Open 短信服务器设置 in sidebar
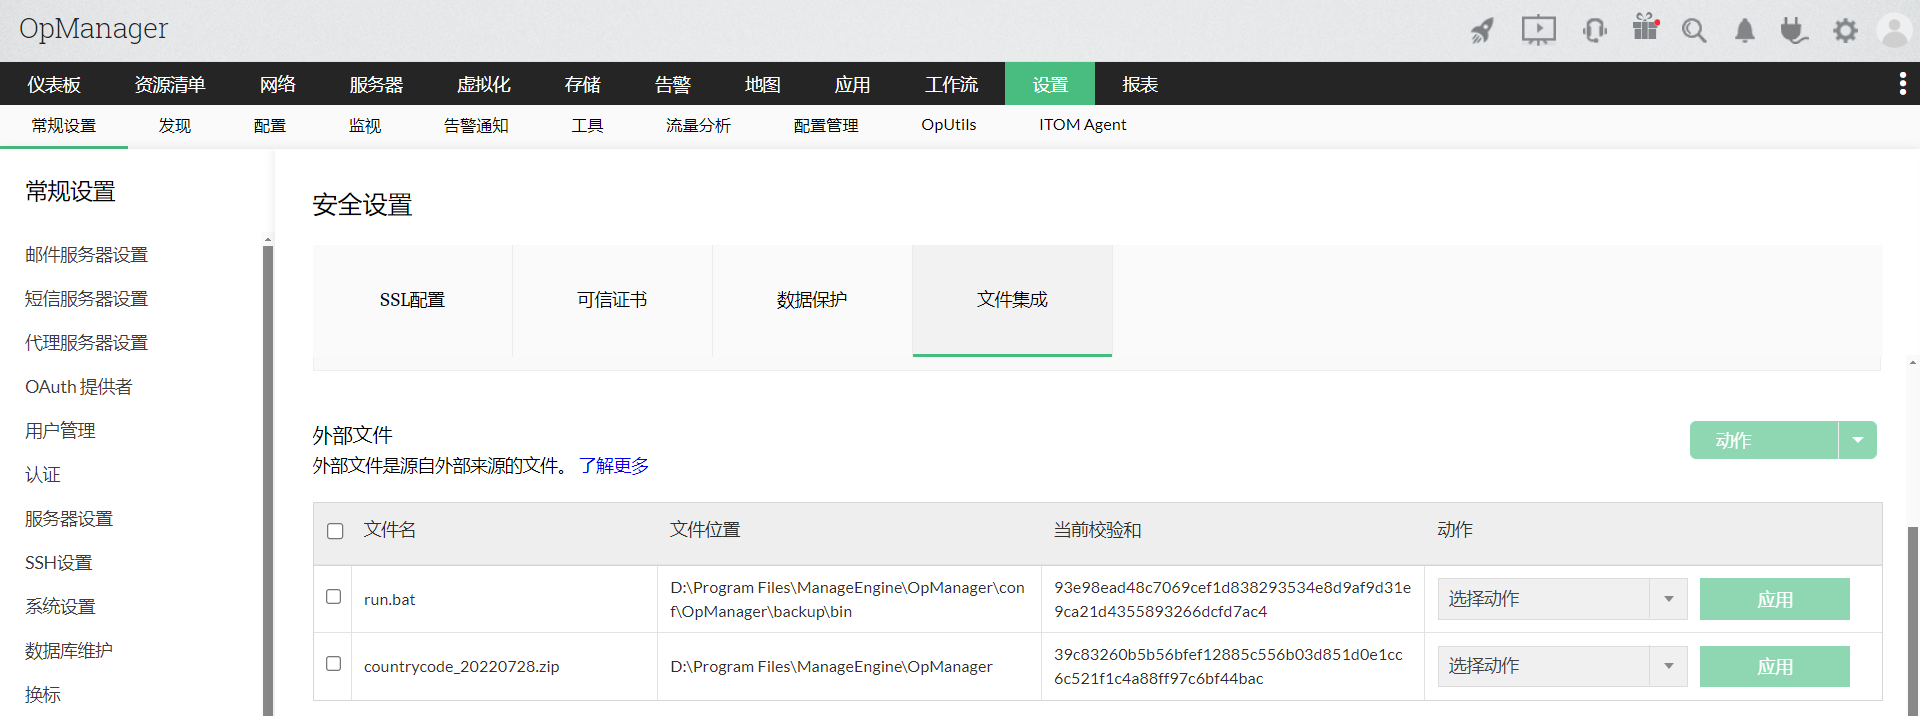 coord(87,299)
